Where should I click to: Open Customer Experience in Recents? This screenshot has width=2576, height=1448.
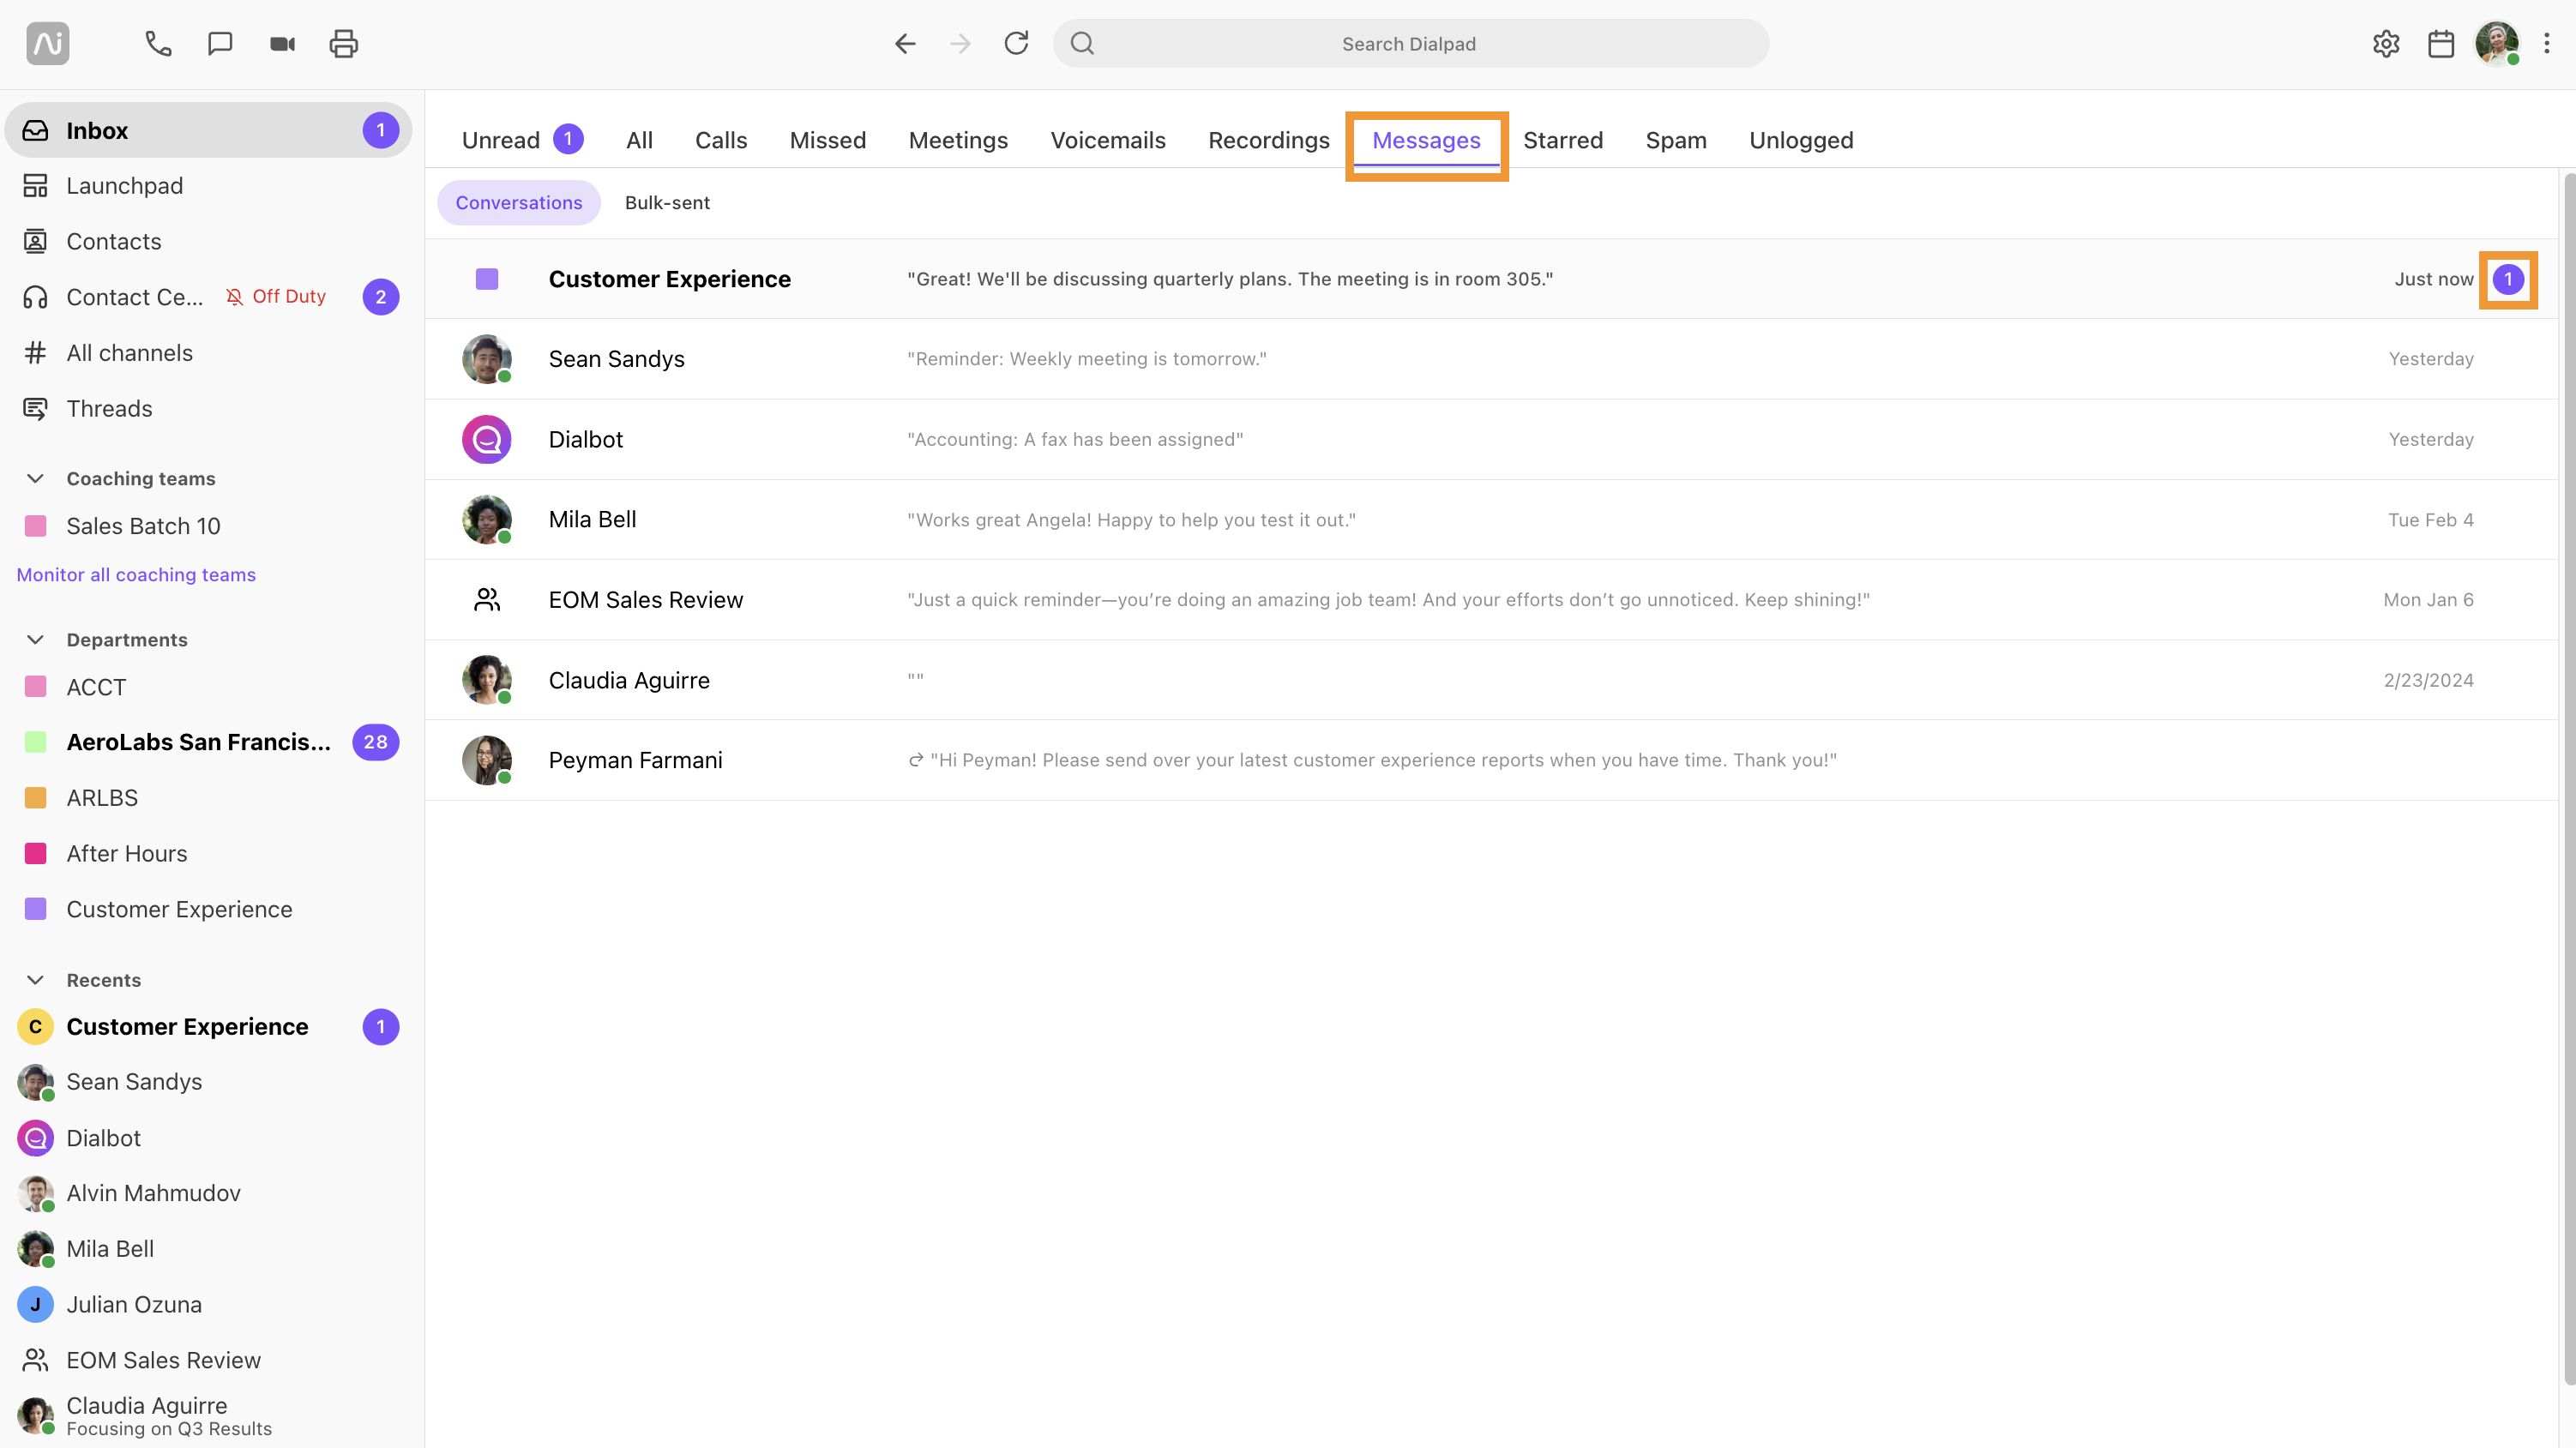[208, 1027]
